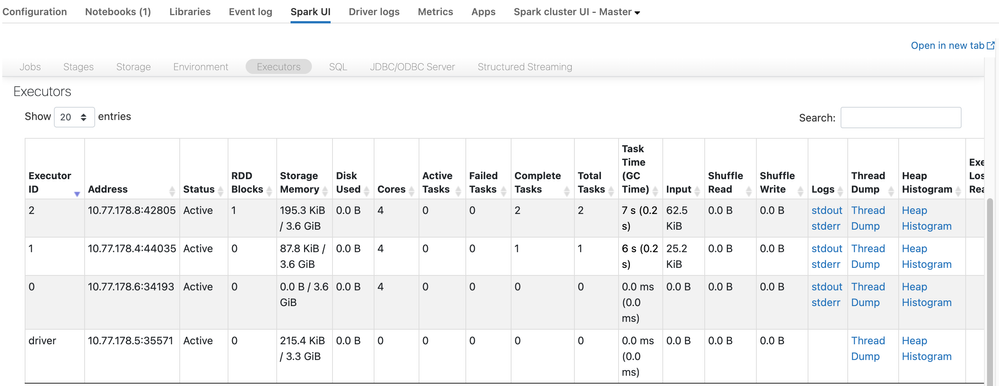Select the Spark UI tab
The width and height of the screenshot is (999, 386).
(310, 11)
